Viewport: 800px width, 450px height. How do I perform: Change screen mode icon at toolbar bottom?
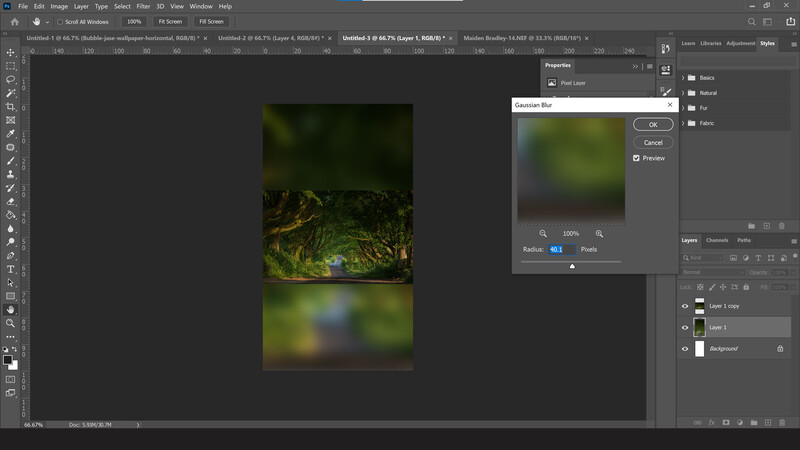[x=10, y=393]
